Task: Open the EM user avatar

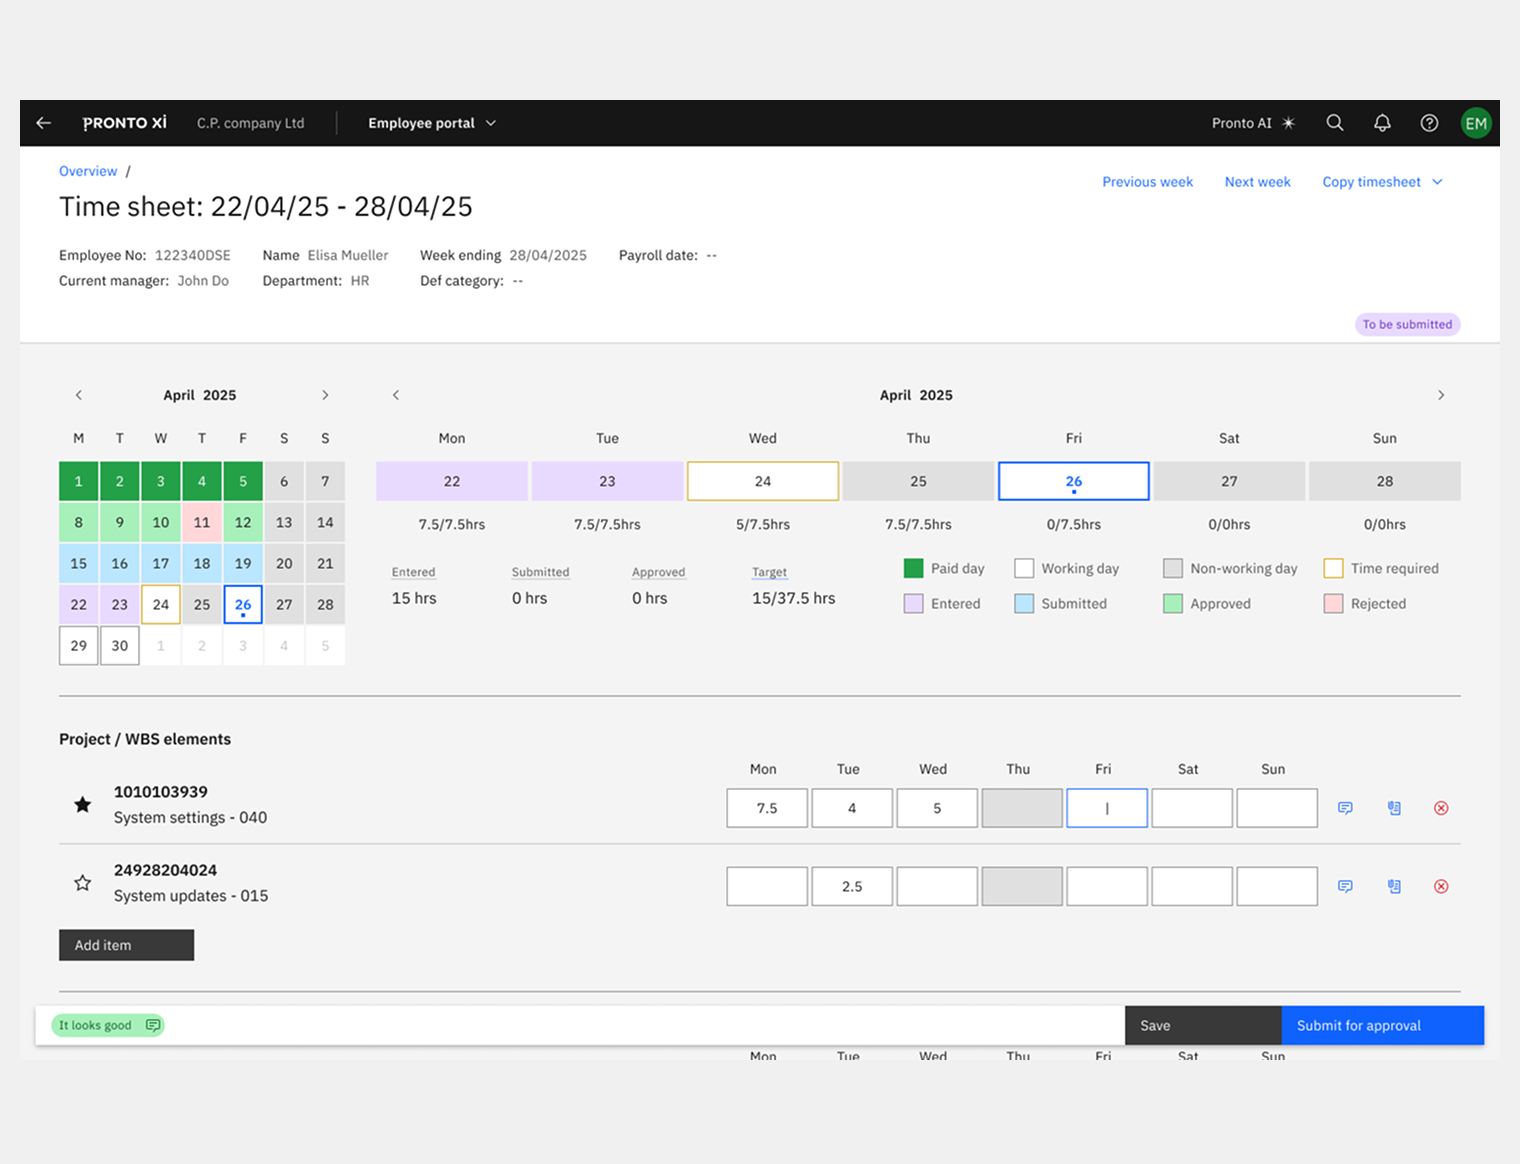Action: point(1476,123)
